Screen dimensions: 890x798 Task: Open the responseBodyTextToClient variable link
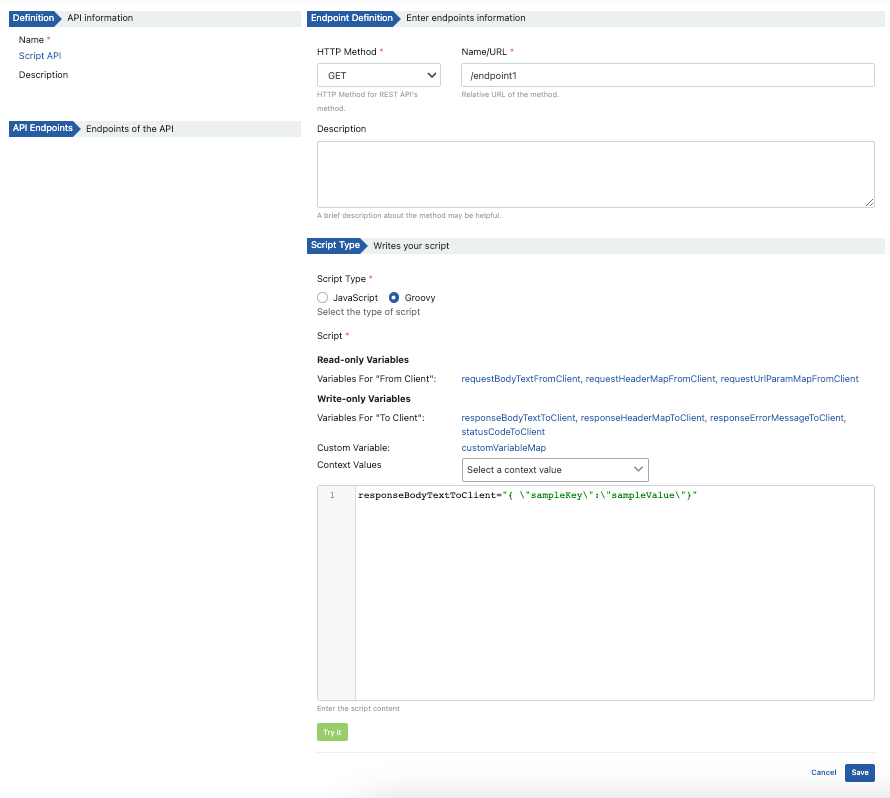517,417
